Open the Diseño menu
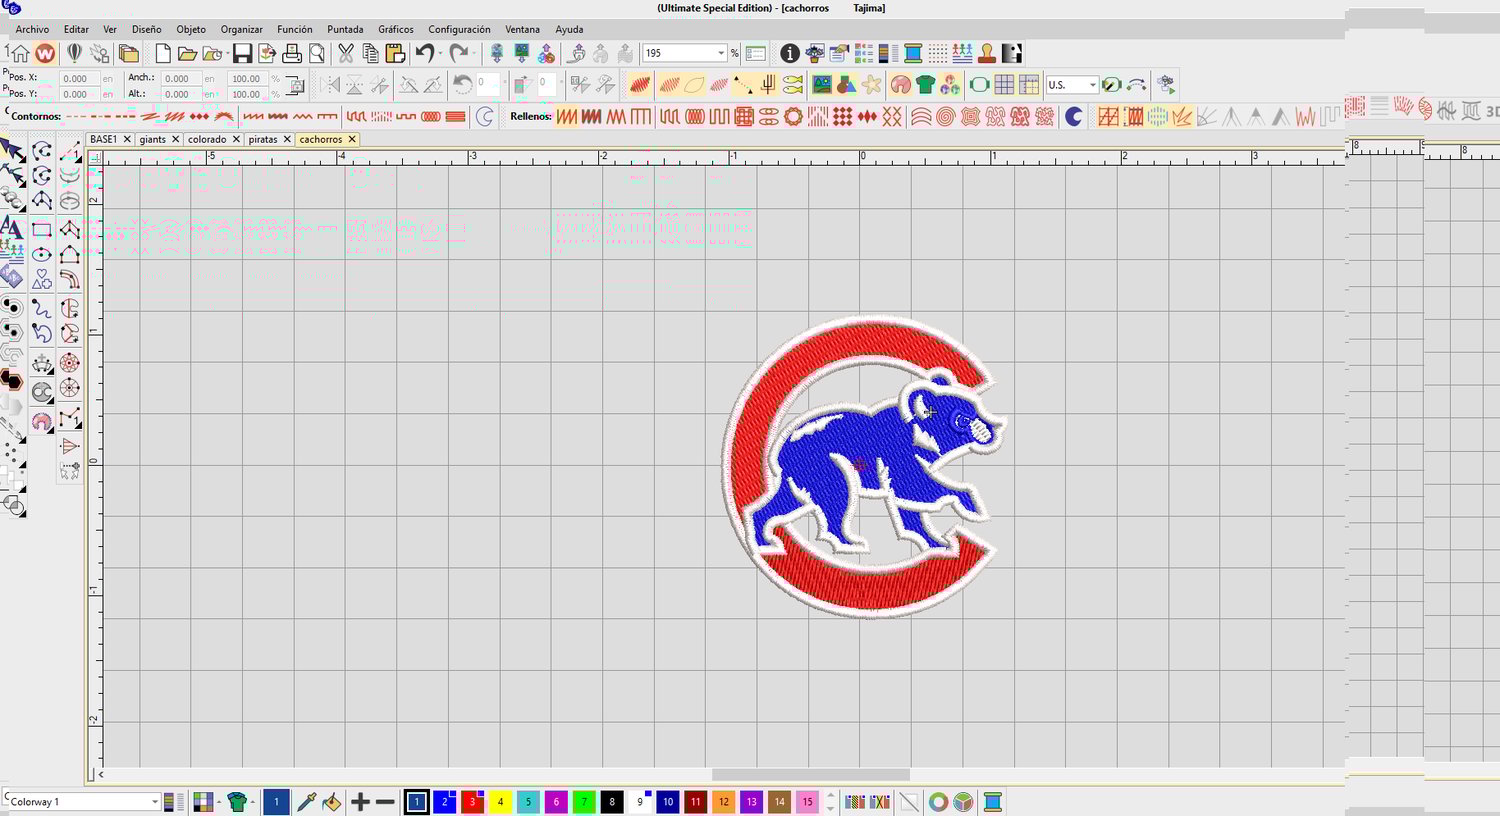Image resolution: width=1500 pixels, height=816 pixels. tap(146, 30)
